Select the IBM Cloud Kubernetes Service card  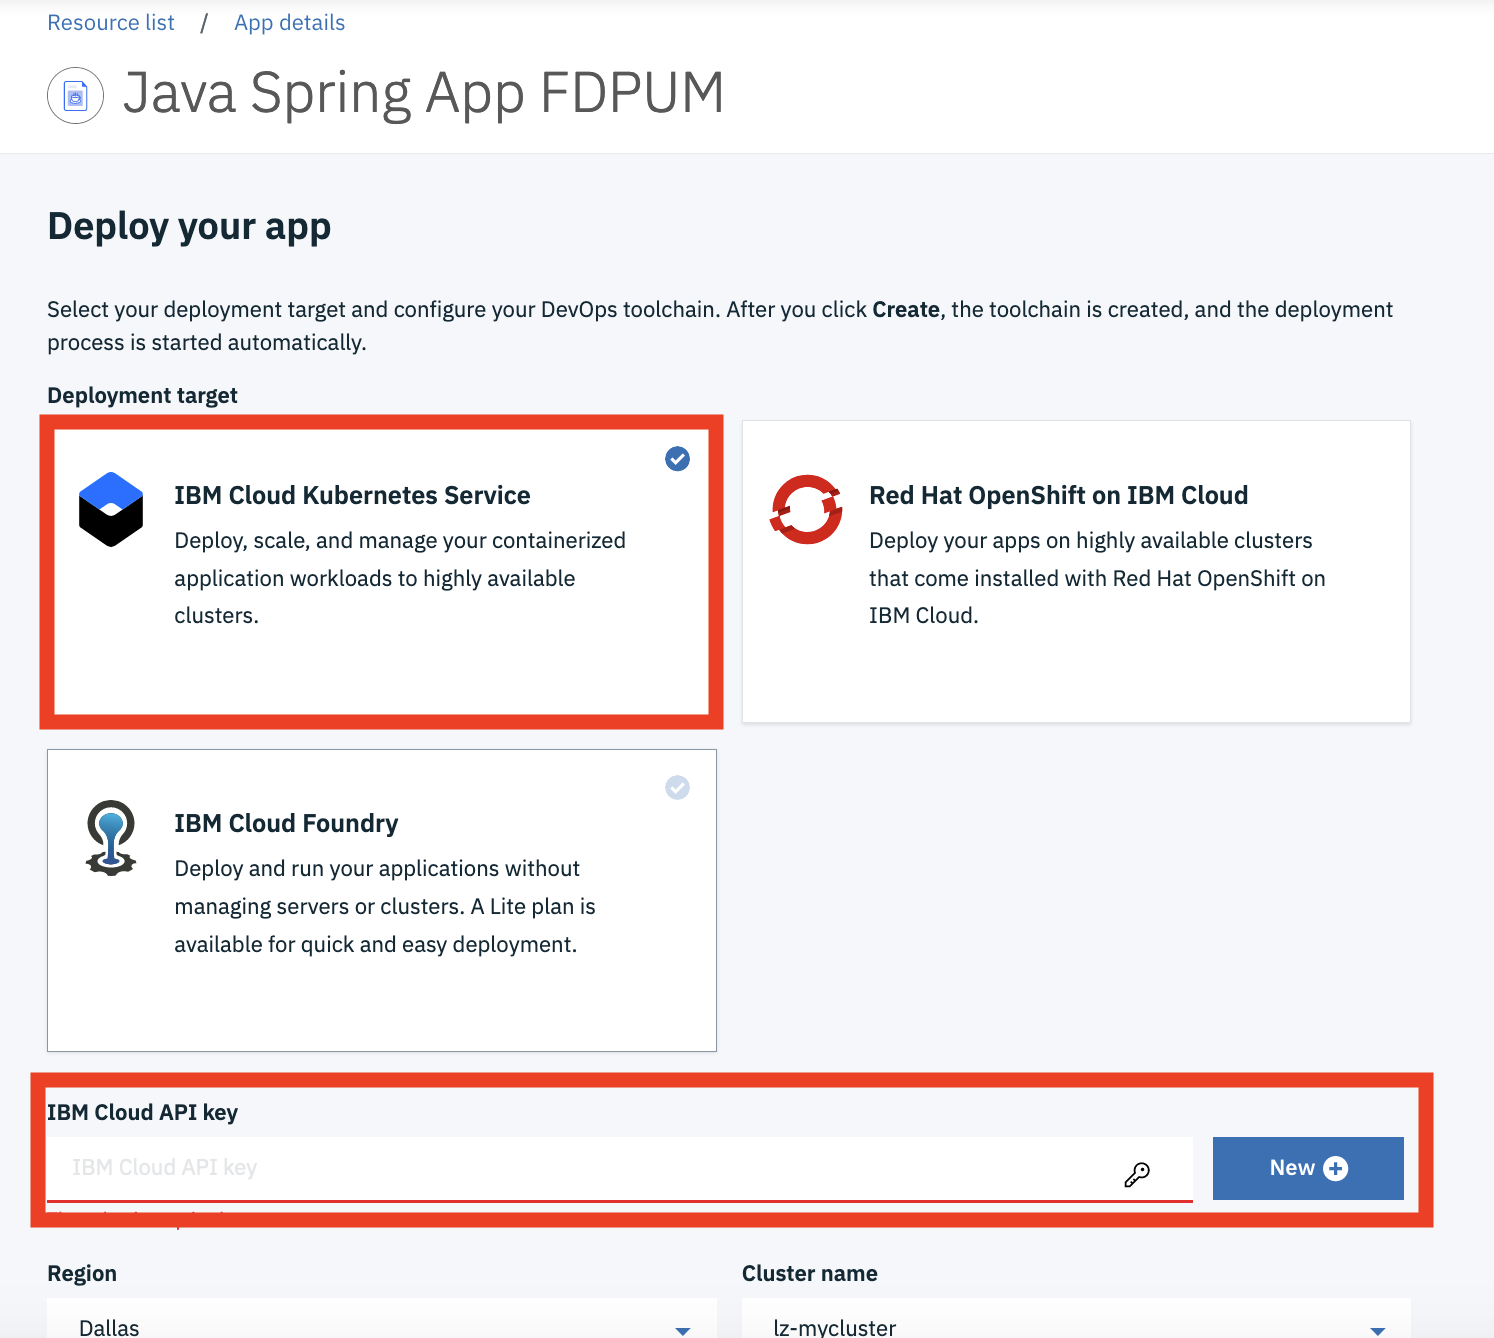[381, 572]
